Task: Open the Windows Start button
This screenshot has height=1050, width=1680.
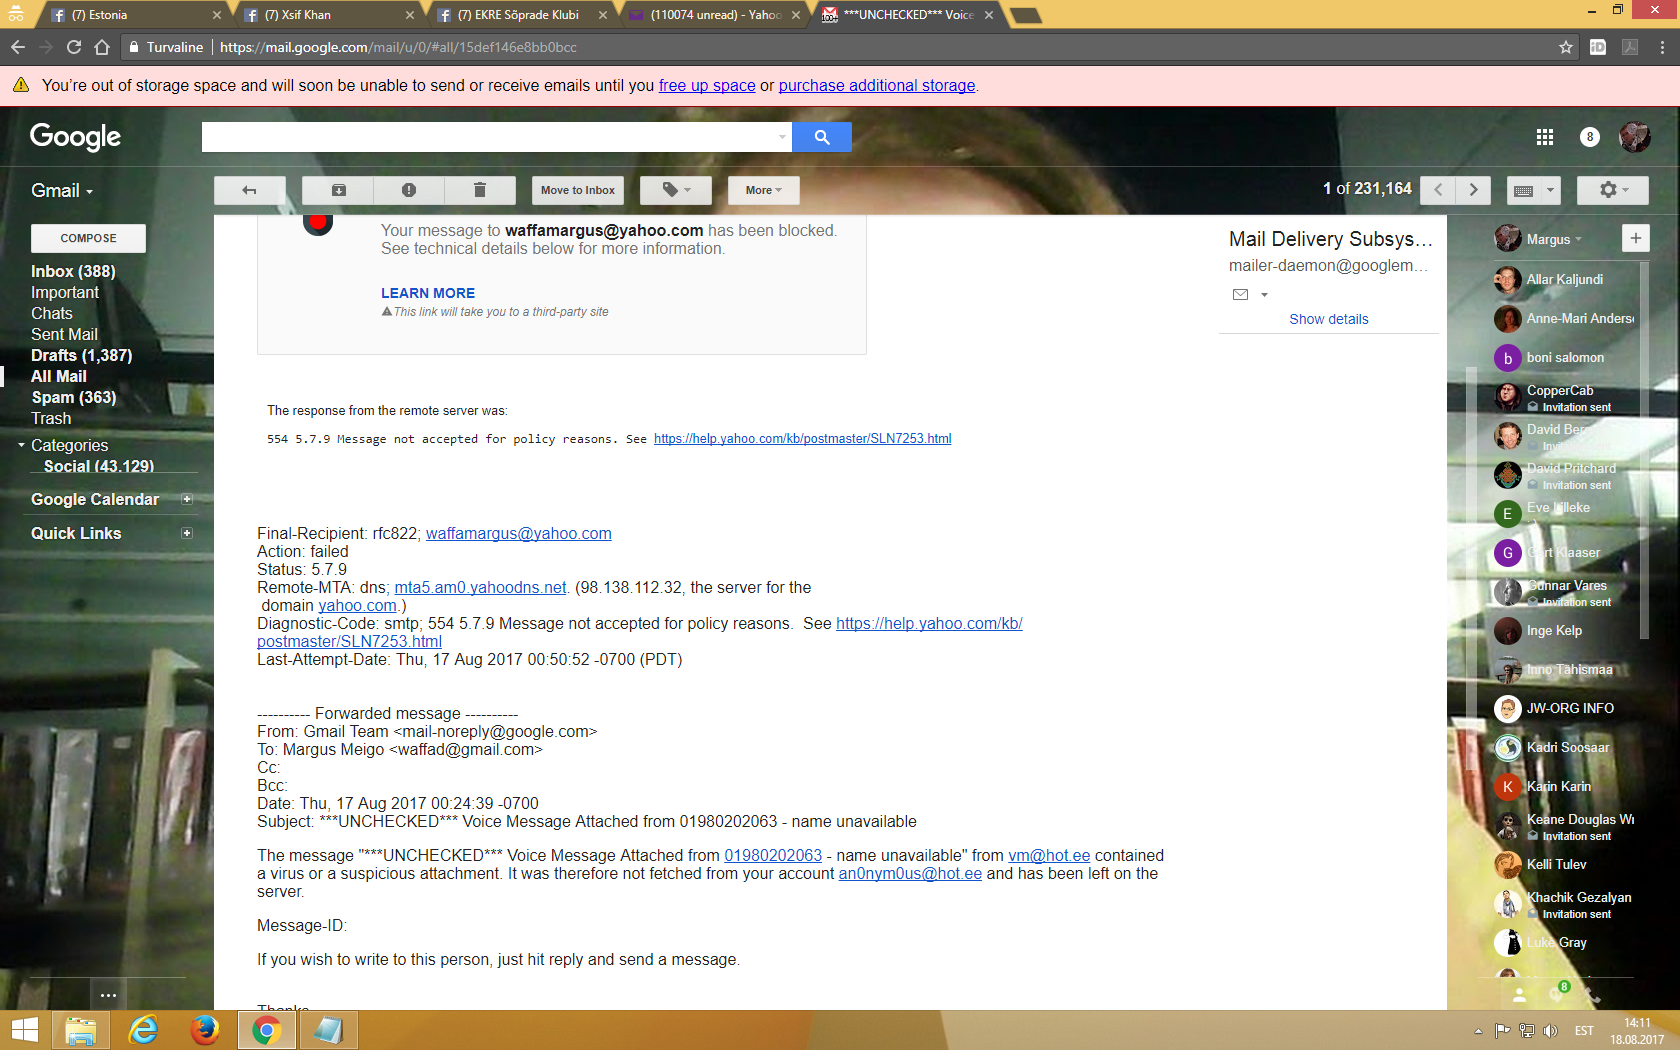Action: click(x=24, y=1030)
